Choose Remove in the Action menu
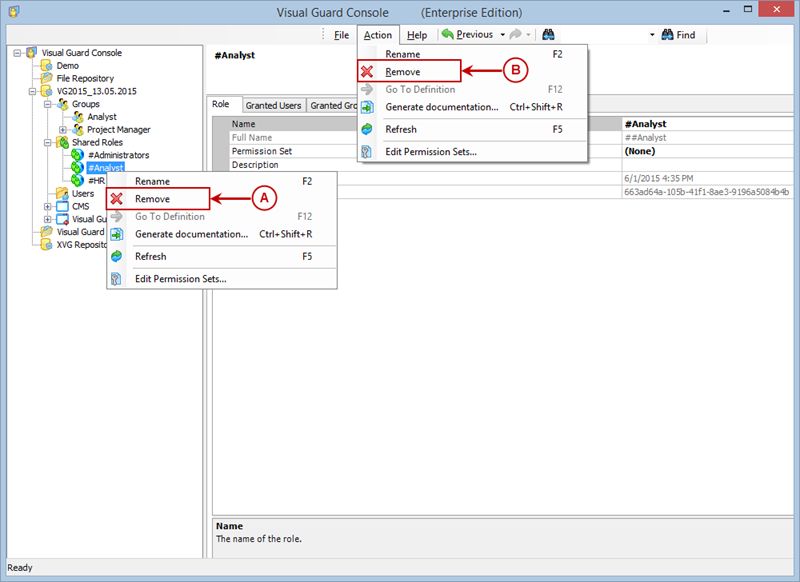 tap(472, 72)
